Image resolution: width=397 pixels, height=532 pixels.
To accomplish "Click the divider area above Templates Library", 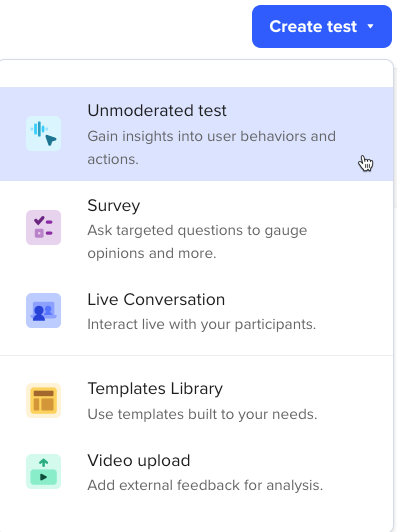I will [x=196, y=356].
